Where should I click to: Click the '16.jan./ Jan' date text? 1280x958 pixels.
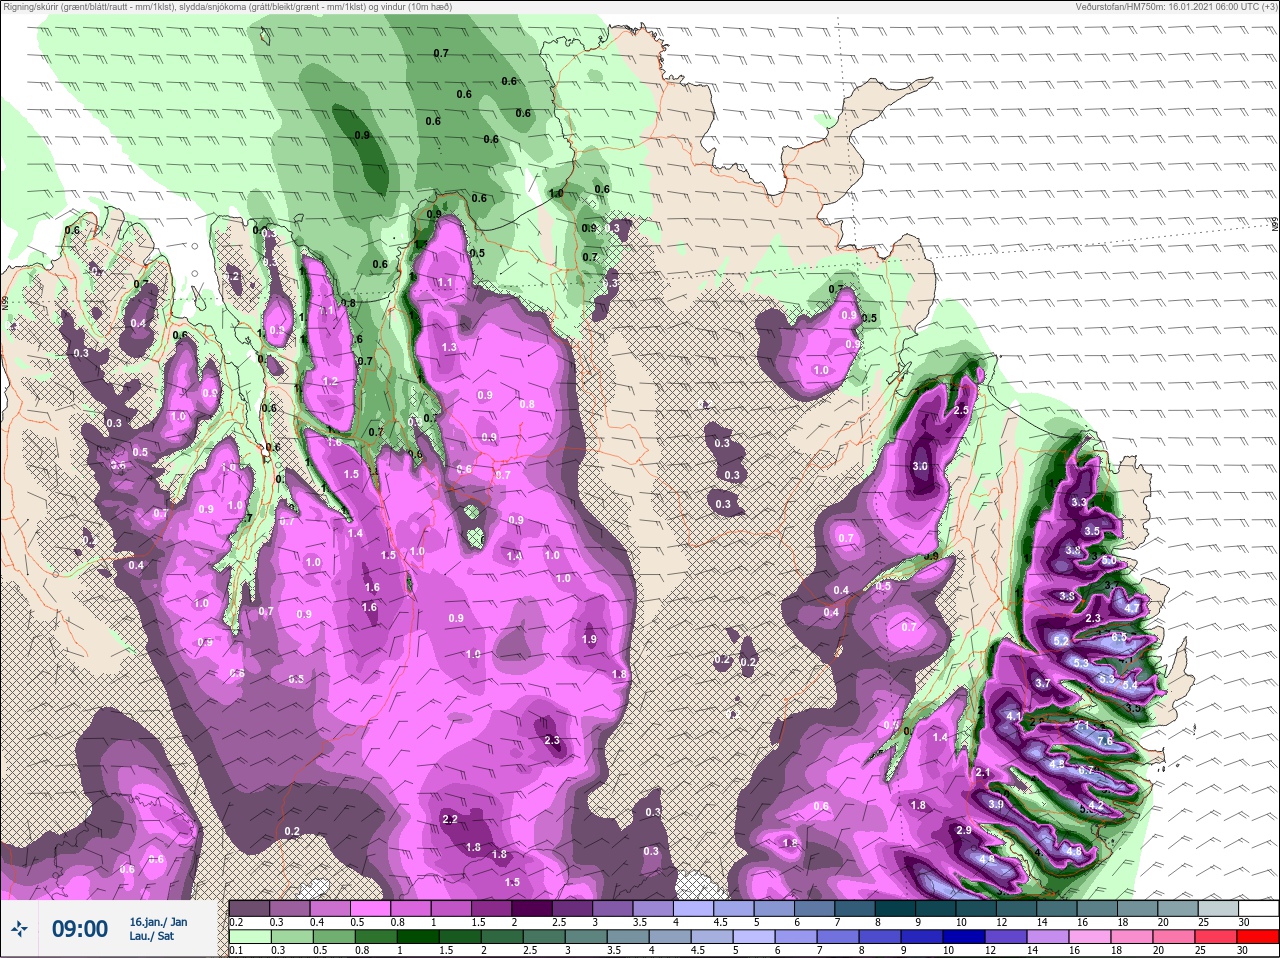[158, 921]
